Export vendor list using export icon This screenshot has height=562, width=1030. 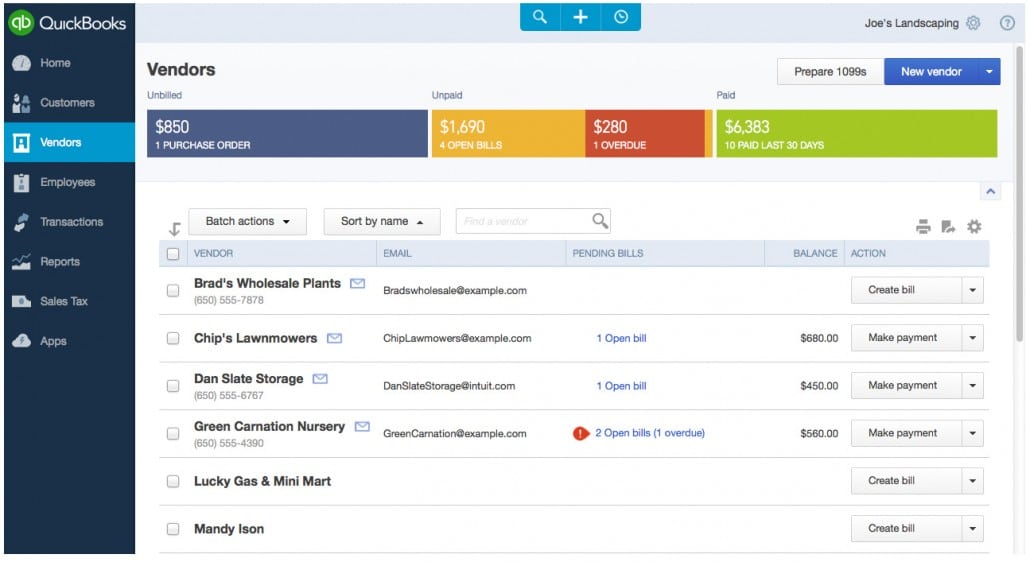coord(948,227)
